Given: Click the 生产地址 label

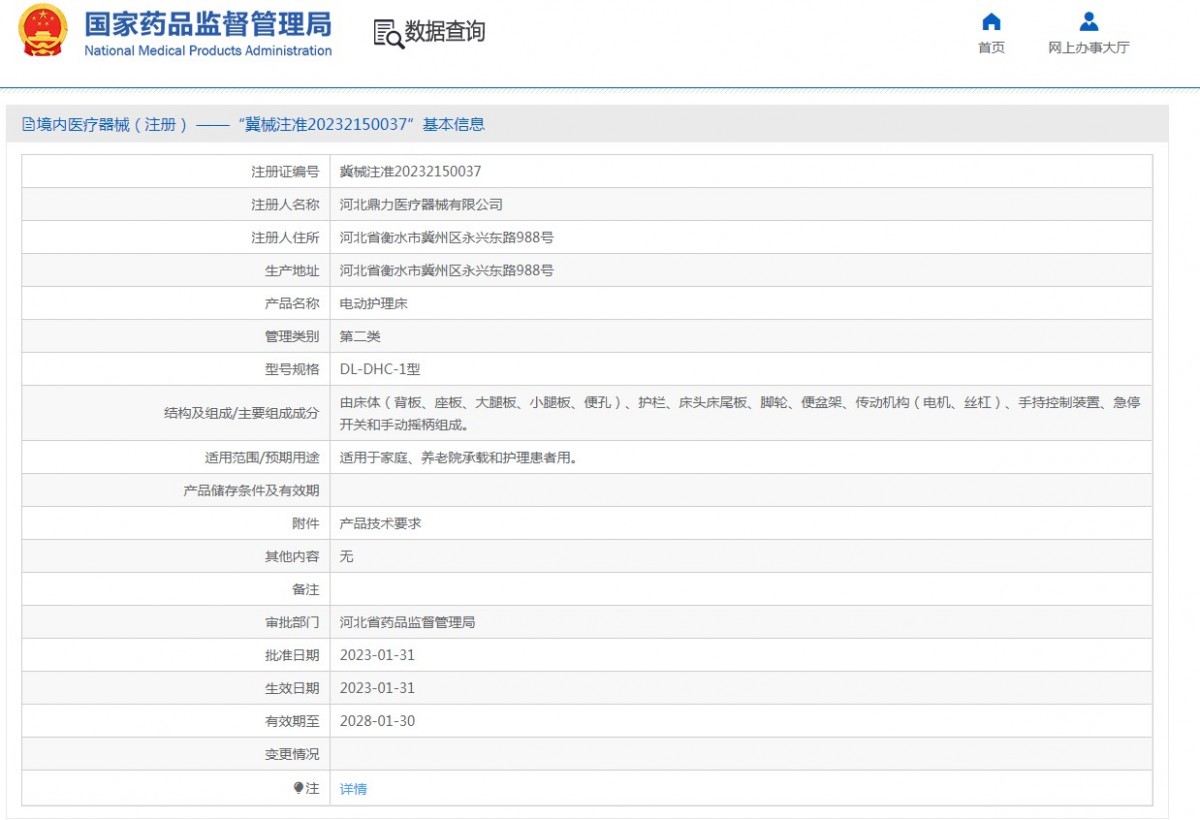Looking at the screenshot, I should [x=292, y=270].
